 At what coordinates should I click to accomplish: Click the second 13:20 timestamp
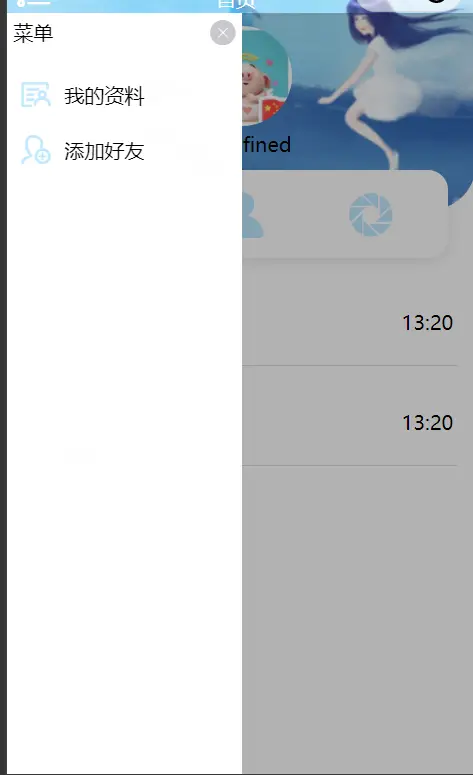click(x=428, y=423)
